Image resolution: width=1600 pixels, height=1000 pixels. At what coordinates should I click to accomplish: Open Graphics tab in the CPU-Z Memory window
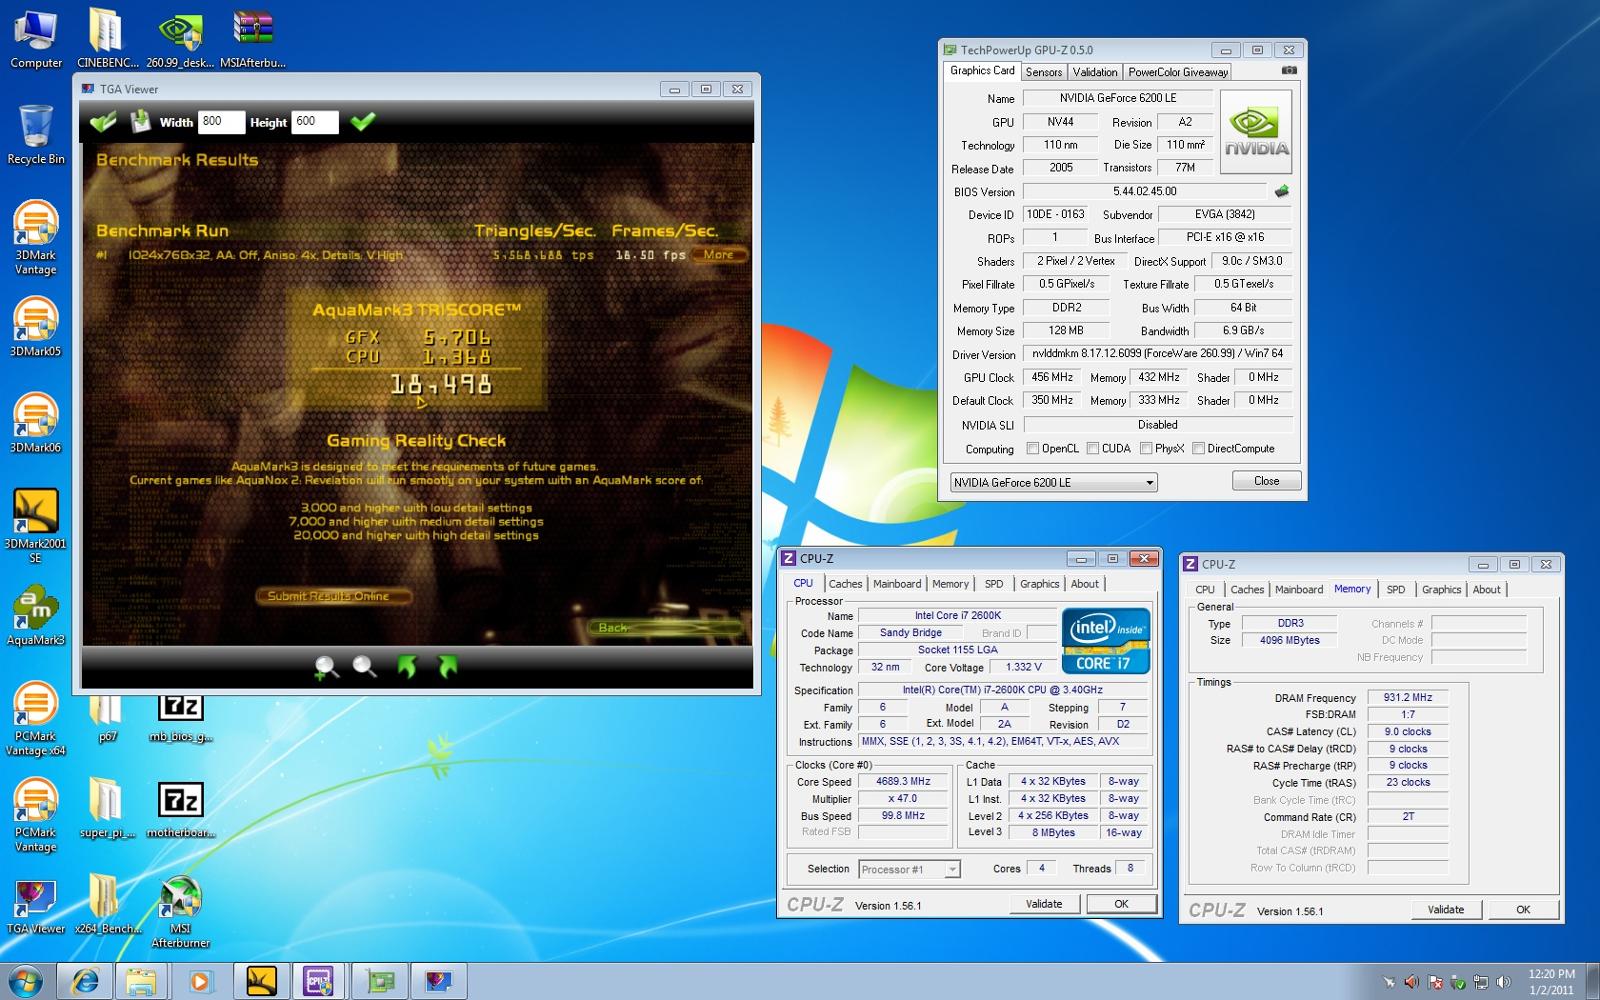(x=1441, y=590)
